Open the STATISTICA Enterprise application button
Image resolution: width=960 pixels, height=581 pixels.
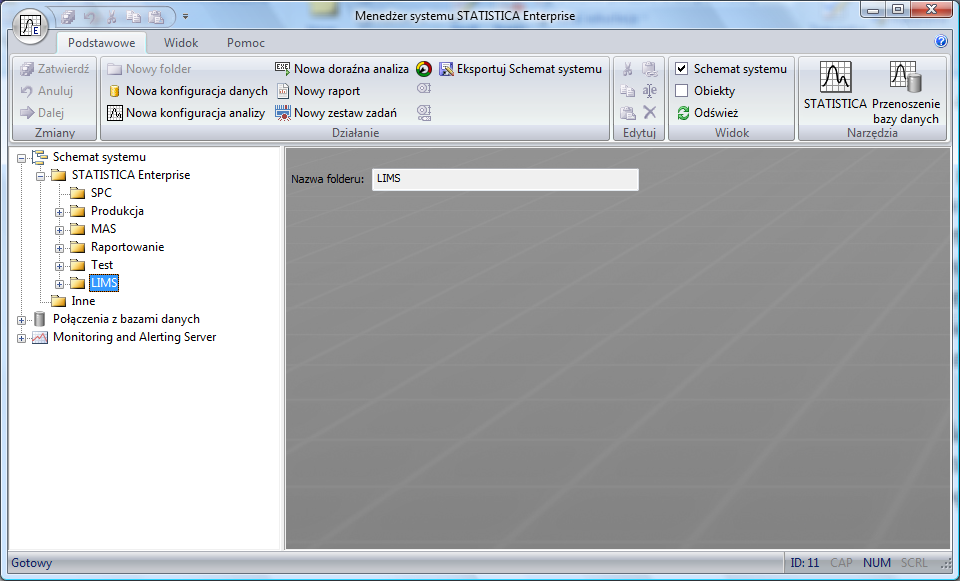point(30,27)
